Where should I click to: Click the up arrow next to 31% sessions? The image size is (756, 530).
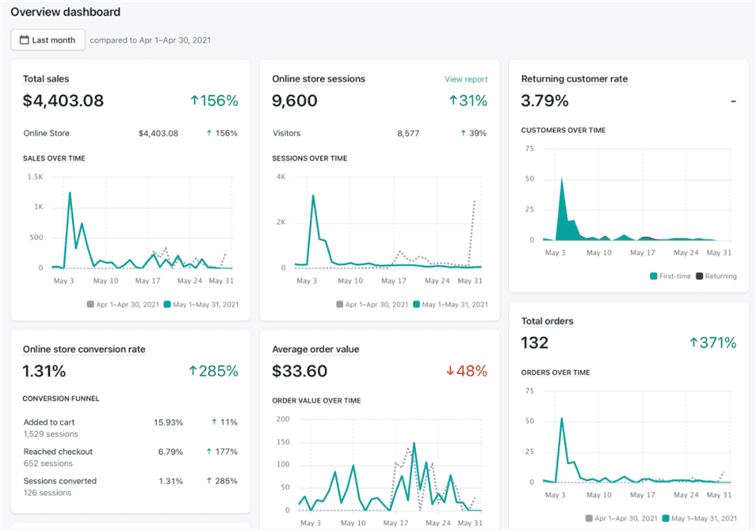click(x=453, y=101)
